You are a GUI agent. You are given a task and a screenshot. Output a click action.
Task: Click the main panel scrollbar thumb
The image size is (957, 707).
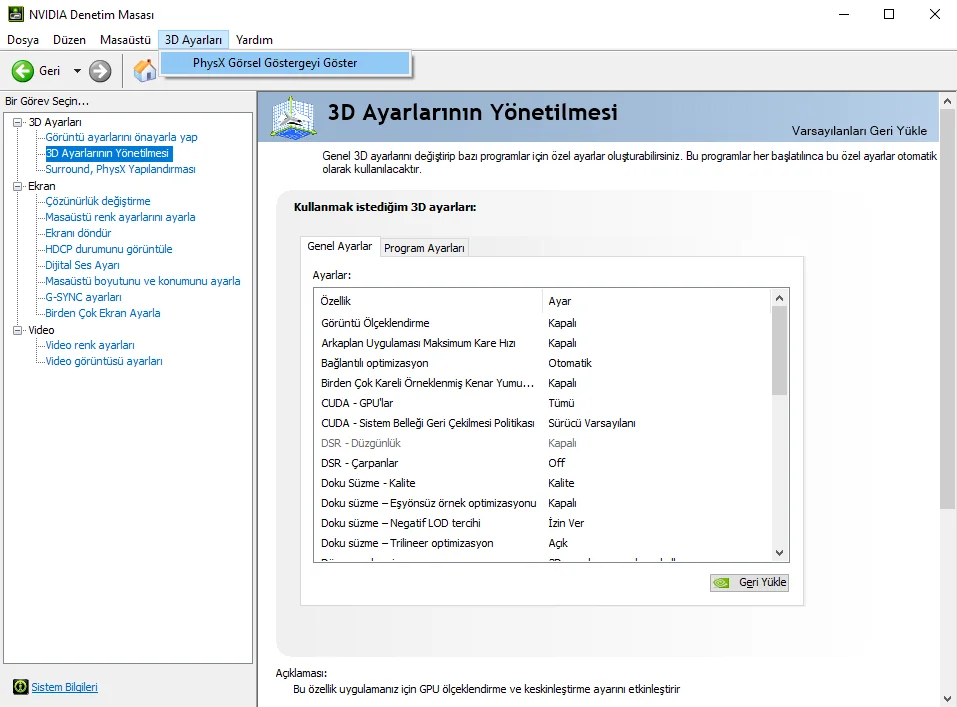coord(947,308)
